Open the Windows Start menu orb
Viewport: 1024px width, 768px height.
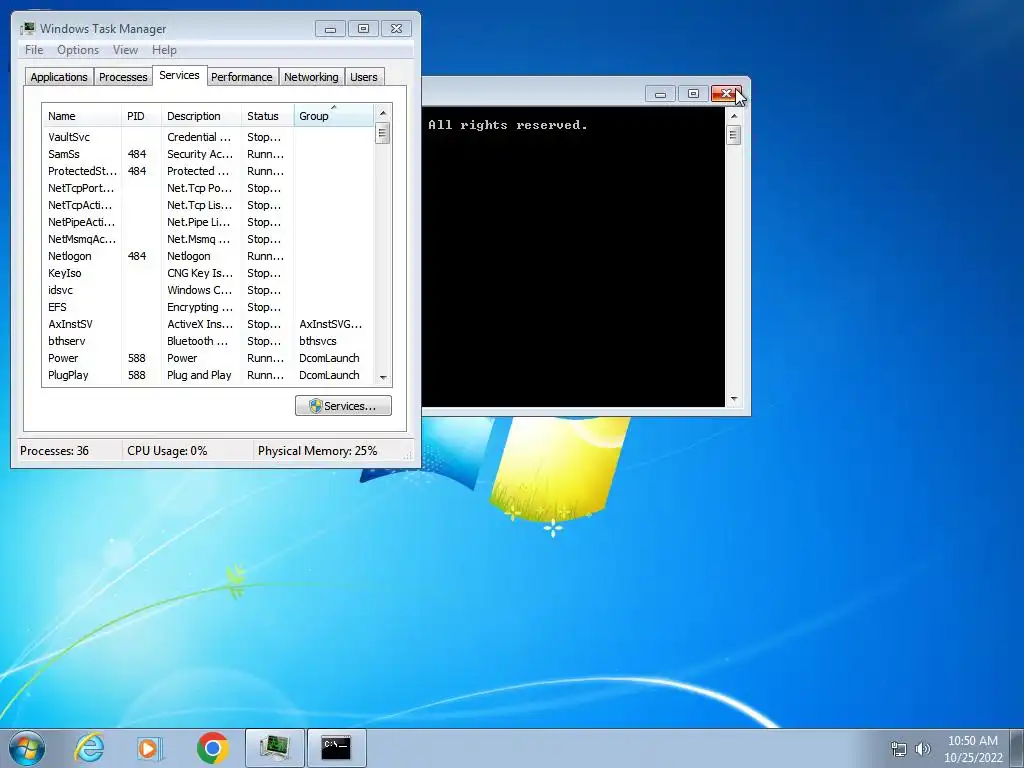coord(27,748)
